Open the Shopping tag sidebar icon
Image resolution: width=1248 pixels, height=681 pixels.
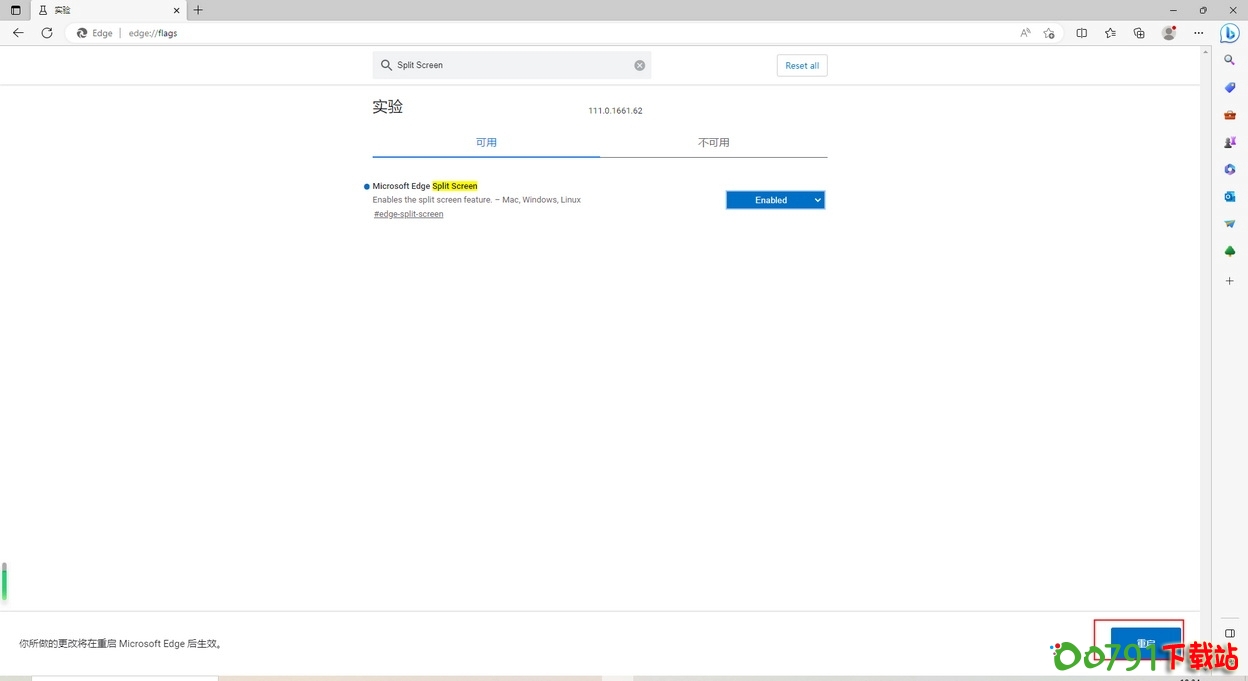[1230, 88]
